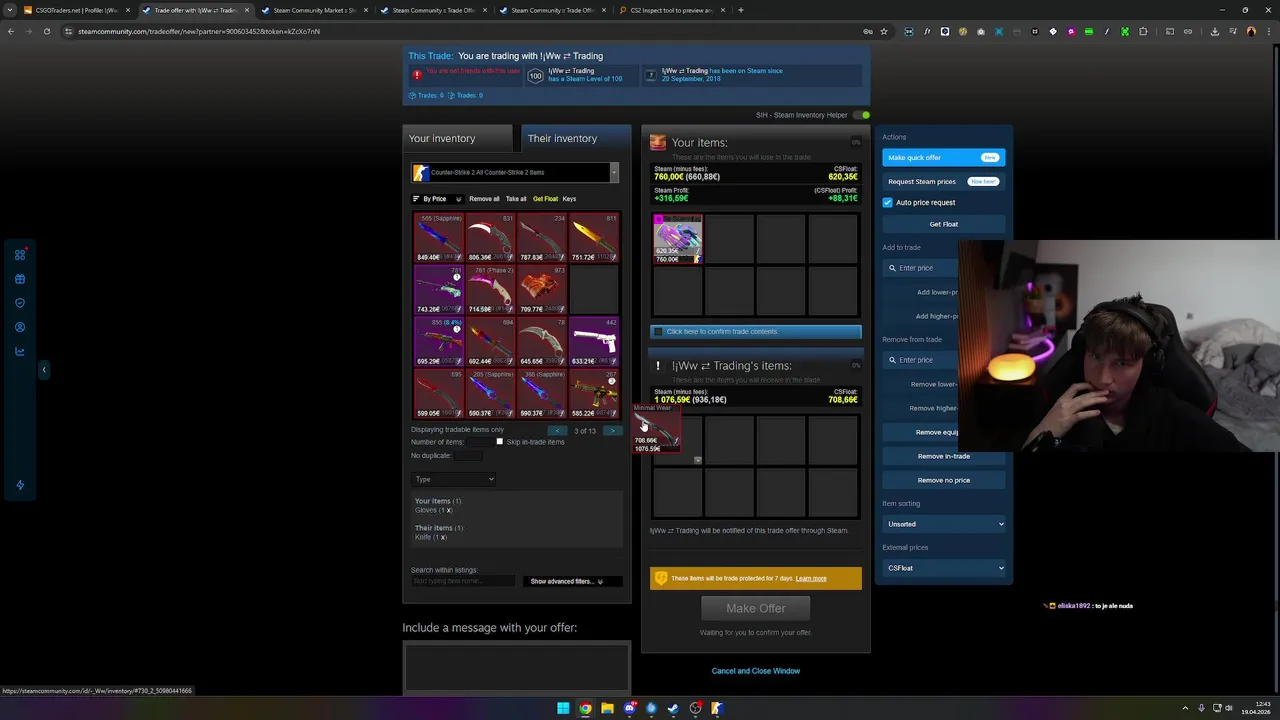Open the Item sorting Unsorted dropdown

pos(944,524)
